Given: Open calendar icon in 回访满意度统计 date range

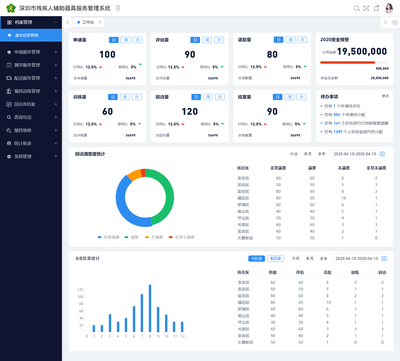Looking at the screenshot, I should coord(382,154).
